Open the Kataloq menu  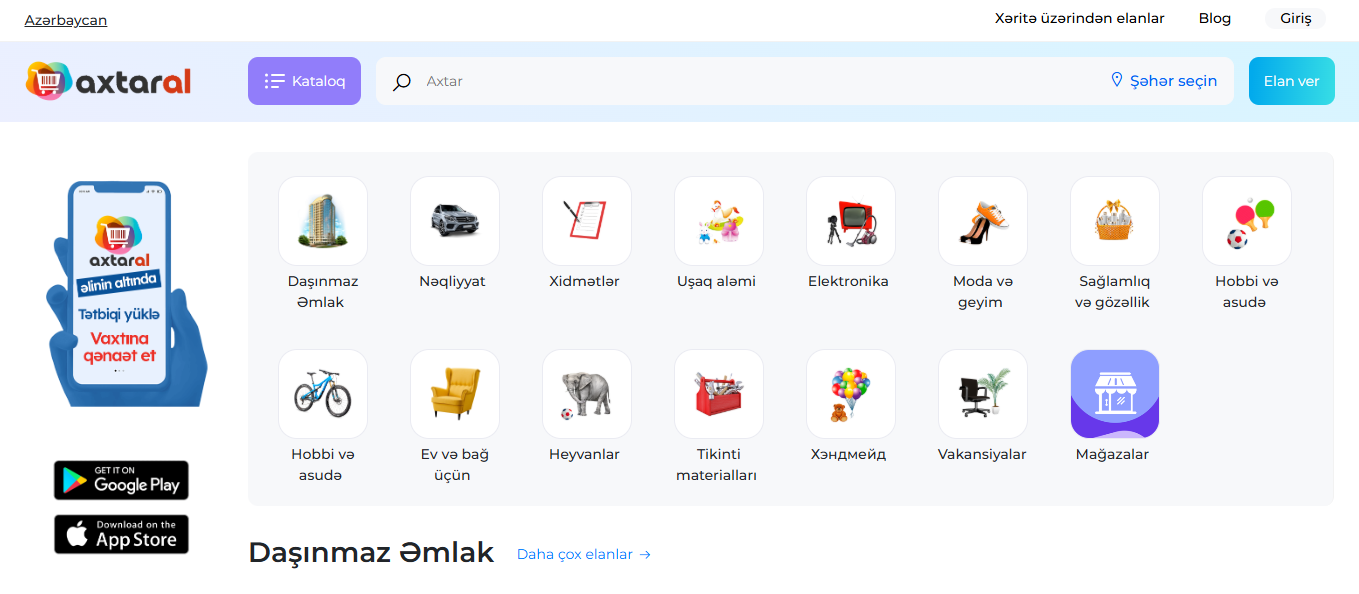(304, 81)
